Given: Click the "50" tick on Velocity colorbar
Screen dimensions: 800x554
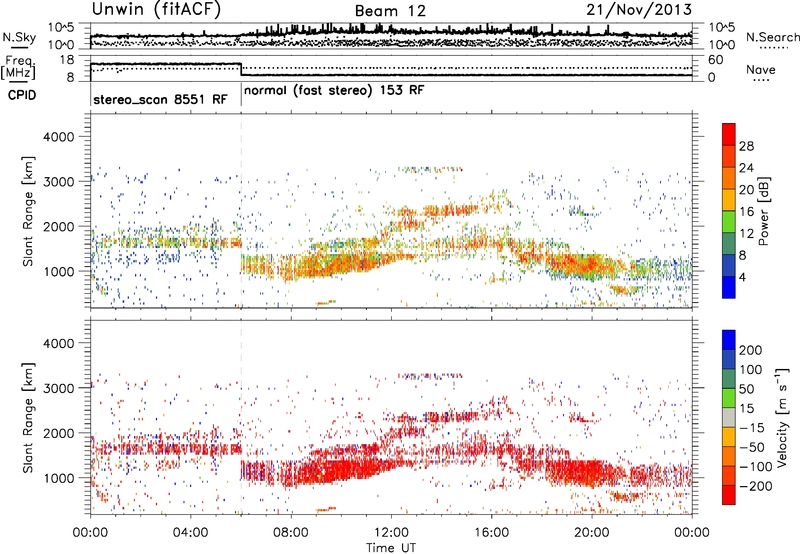Looking at the screenshot, I should click(746, 389).
